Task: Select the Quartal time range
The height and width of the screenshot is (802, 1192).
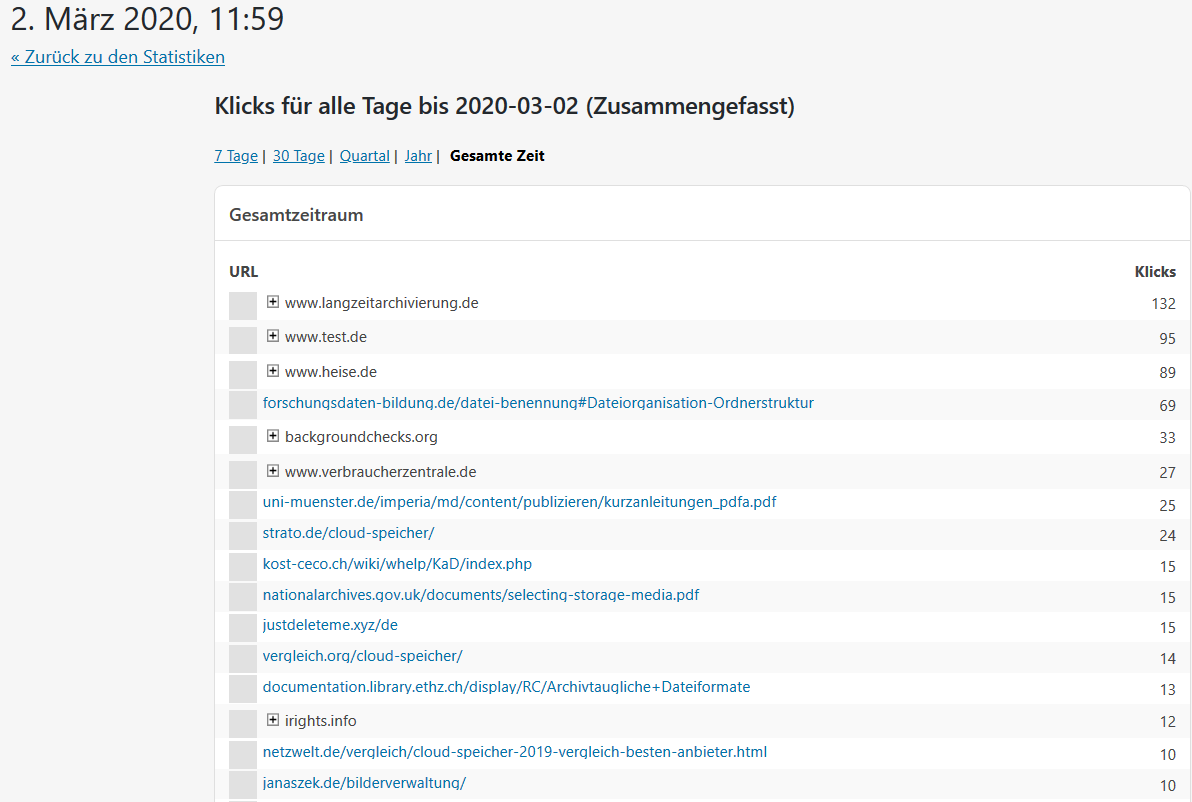Action: pos(364,156)
